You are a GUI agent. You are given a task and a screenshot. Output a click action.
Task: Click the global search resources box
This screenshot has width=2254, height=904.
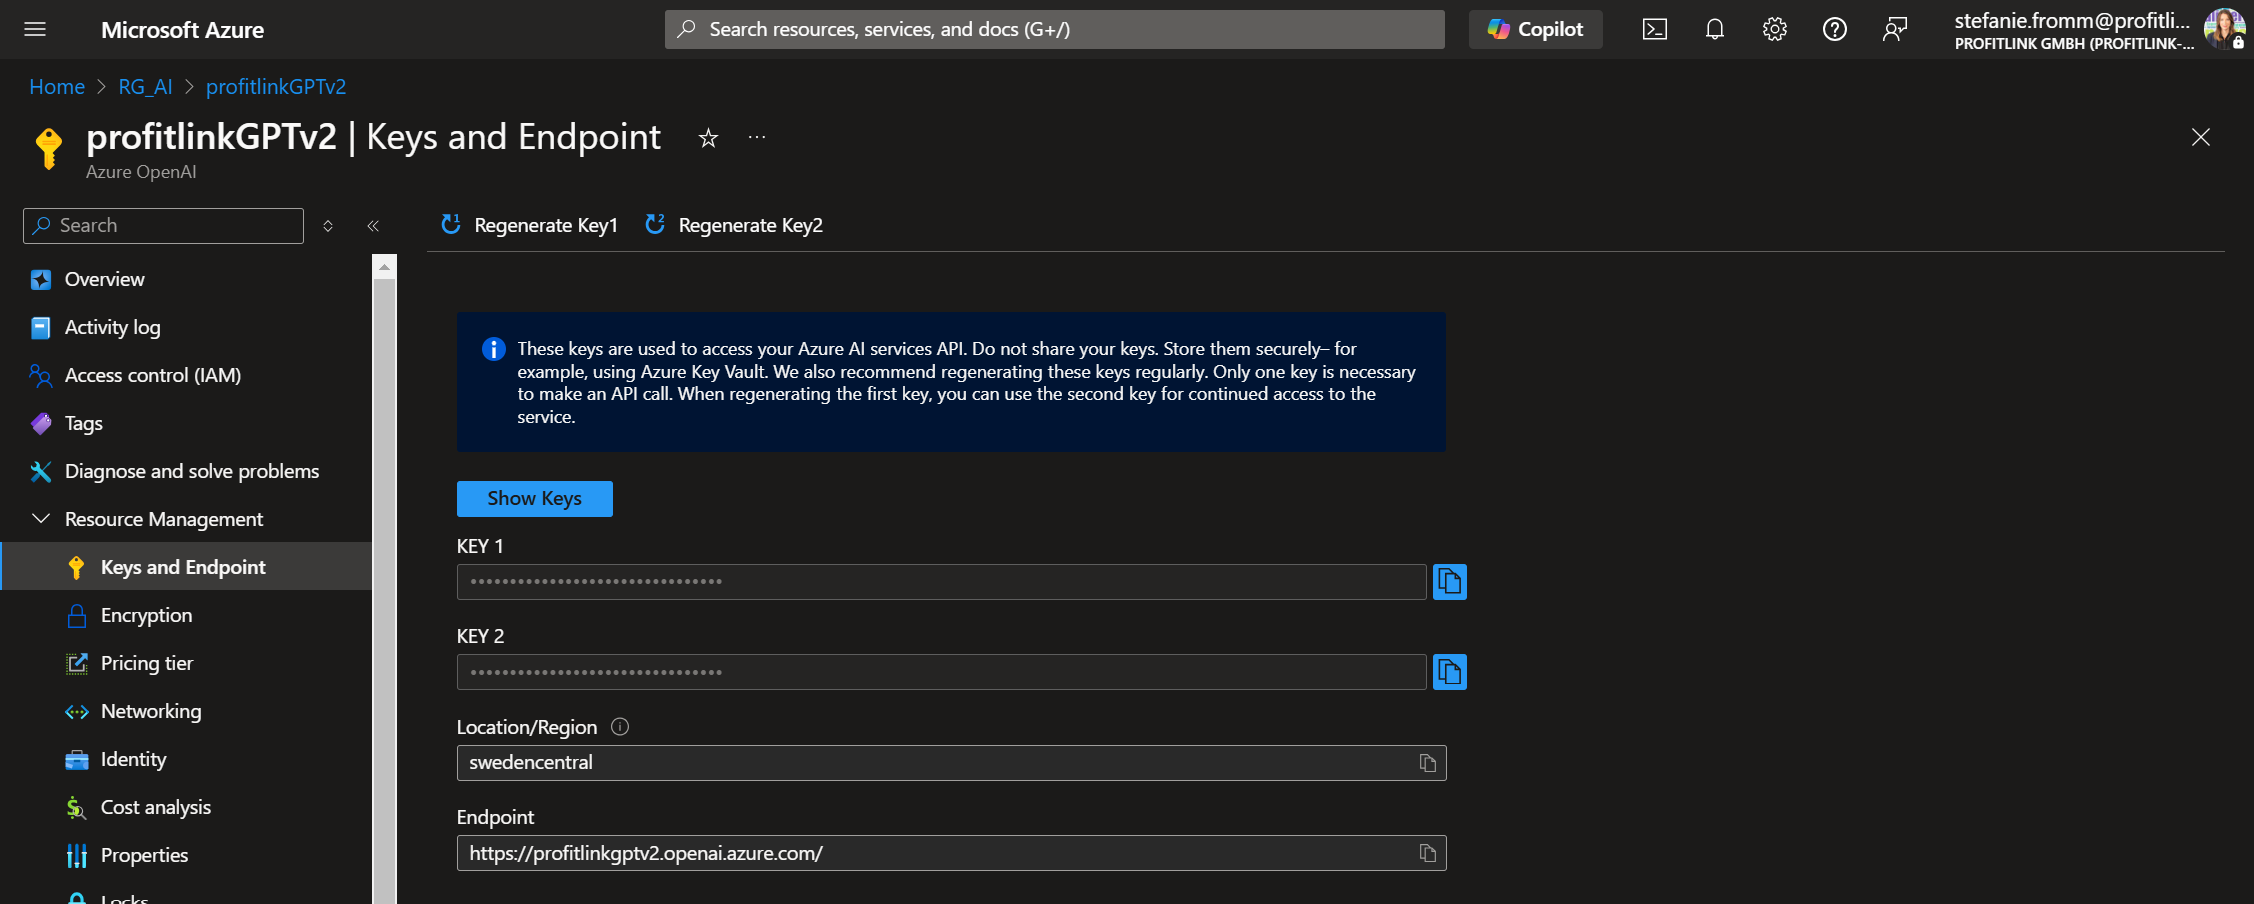point(1055,29)
